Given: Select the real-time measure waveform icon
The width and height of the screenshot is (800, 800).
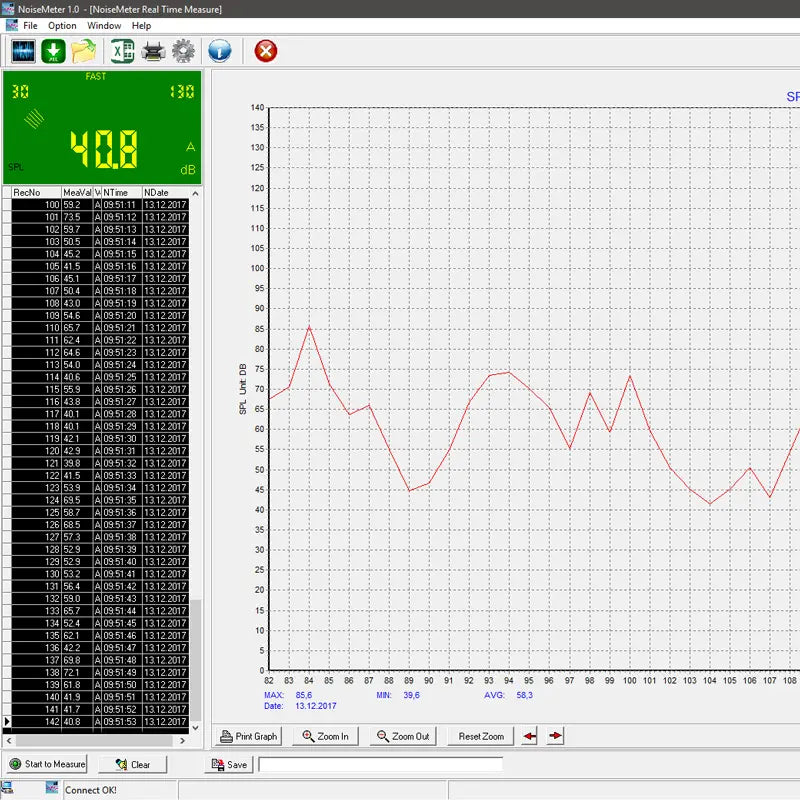Looking at the screenshot, I should 22,50.
